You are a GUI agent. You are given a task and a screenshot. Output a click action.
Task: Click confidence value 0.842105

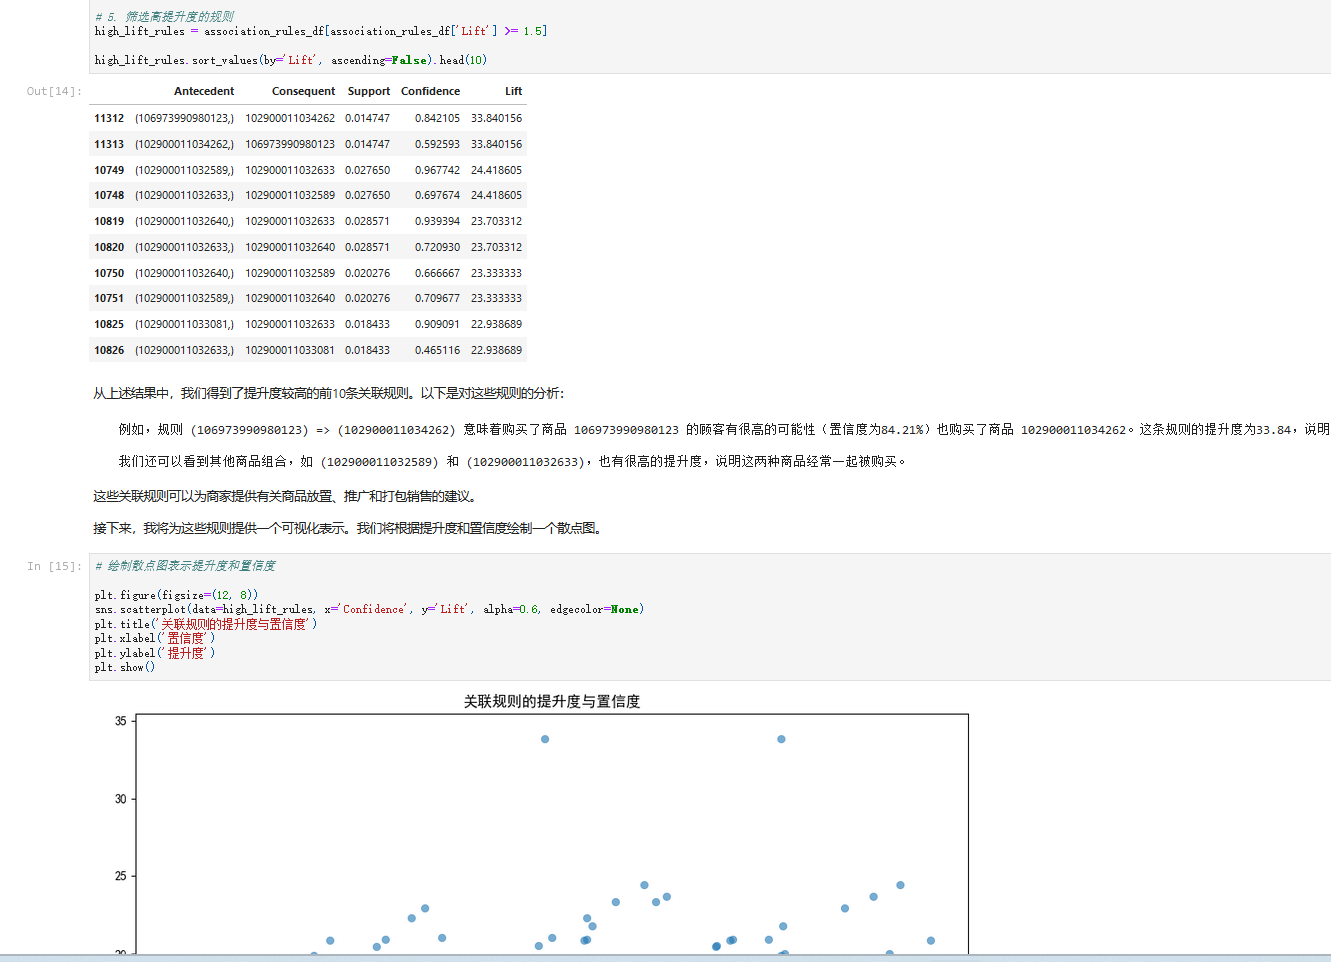pos(437,118)
